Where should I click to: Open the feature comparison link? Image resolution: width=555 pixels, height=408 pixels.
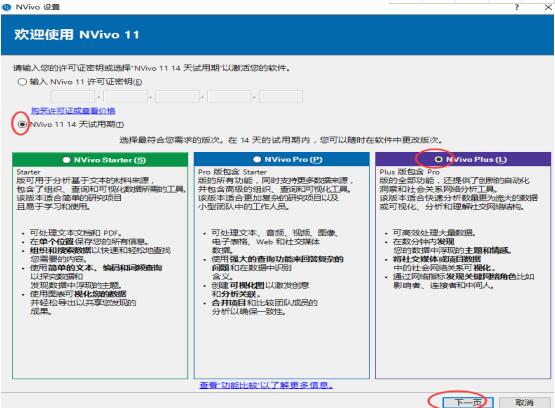[x=266, y=385]
